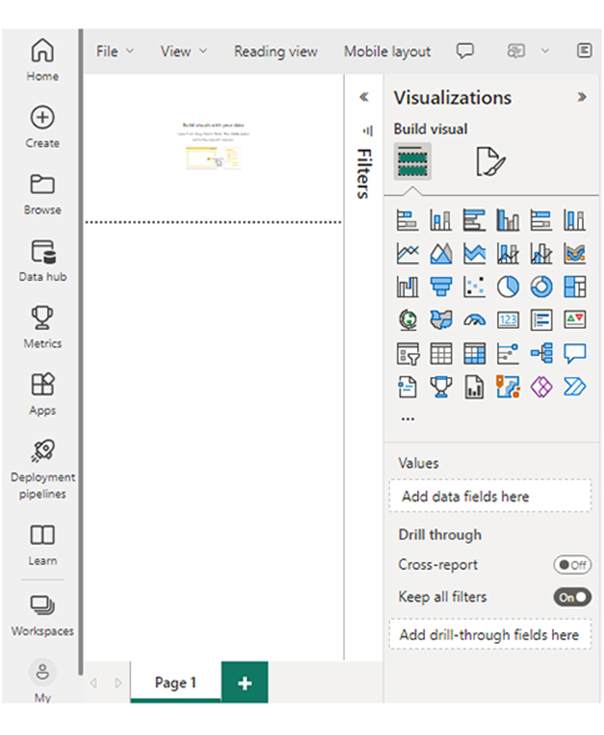Screen dimensions: 604x735
Task: Pick the line chart visual
Action: (408, 254)
